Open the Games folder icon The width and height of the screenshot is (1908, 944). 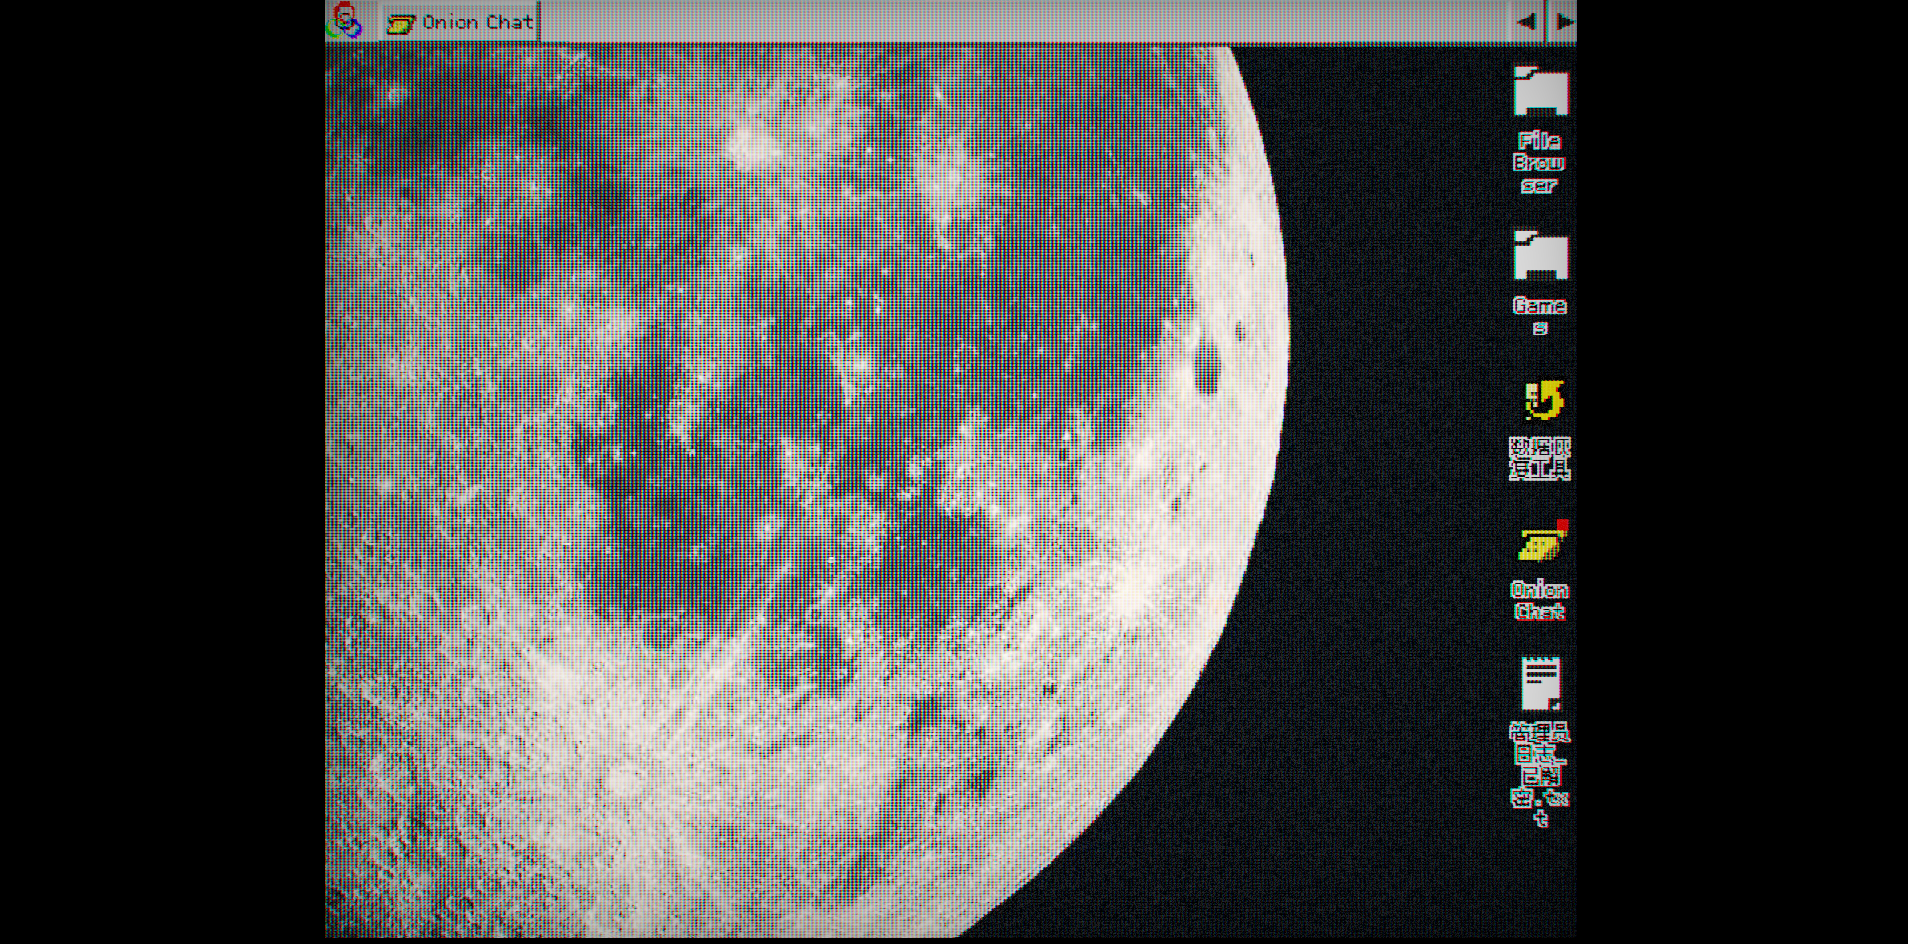(1540, 256)
